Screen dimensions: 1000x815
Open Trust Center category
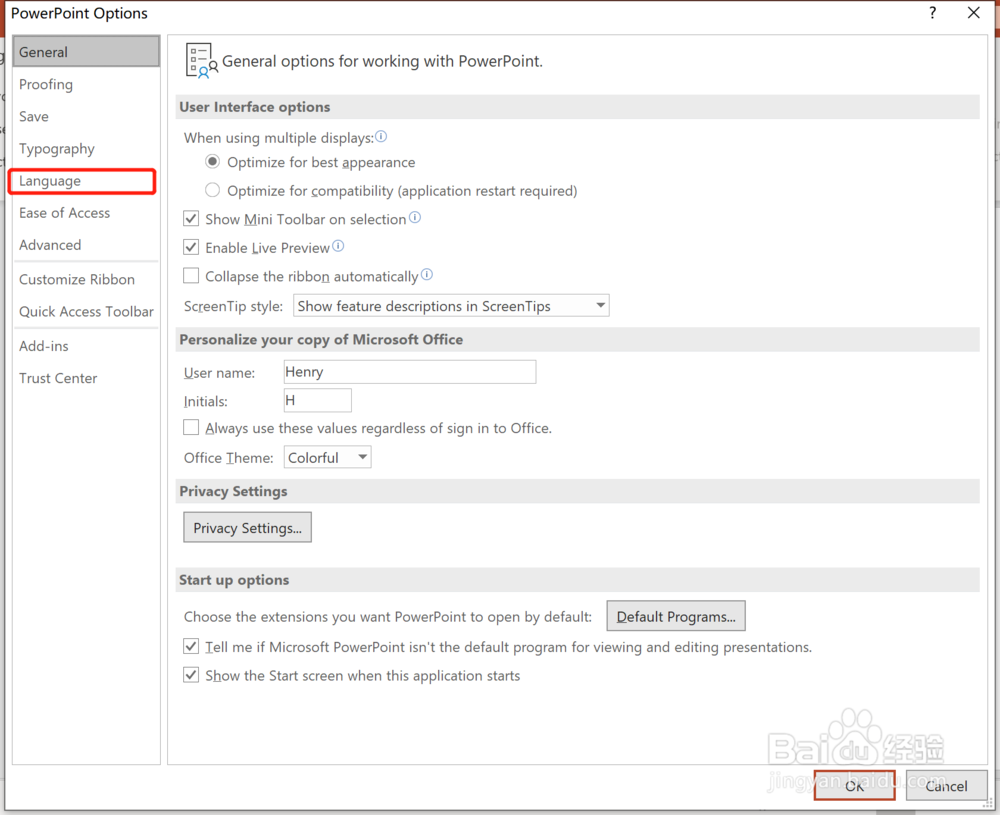point(86,378)
